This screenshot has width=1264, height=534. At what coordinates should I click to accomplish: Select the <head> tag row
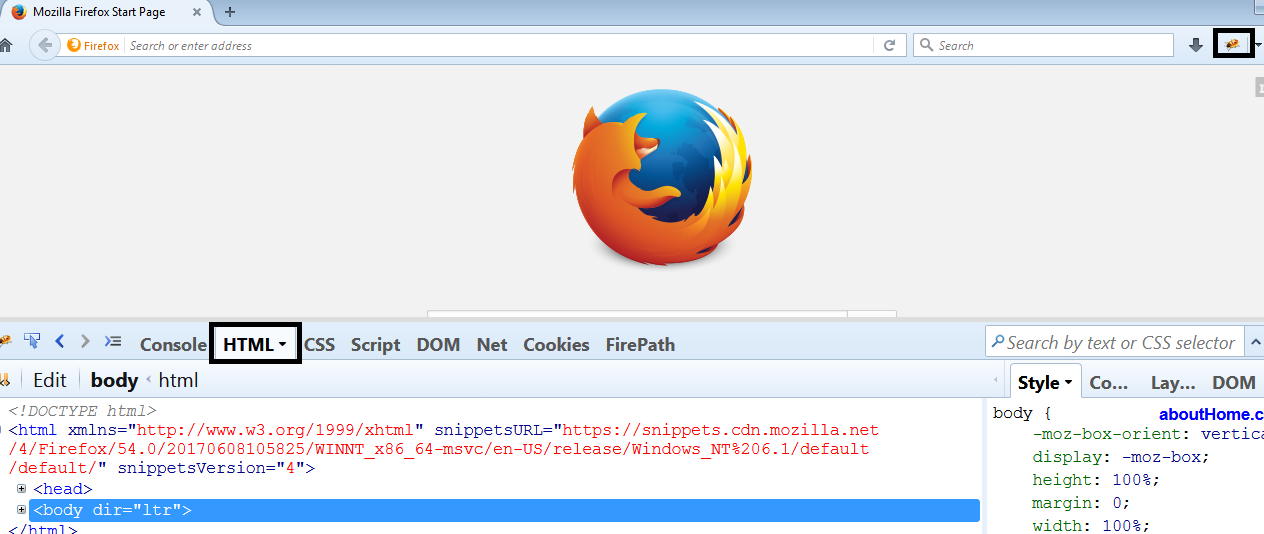(62, 489)
